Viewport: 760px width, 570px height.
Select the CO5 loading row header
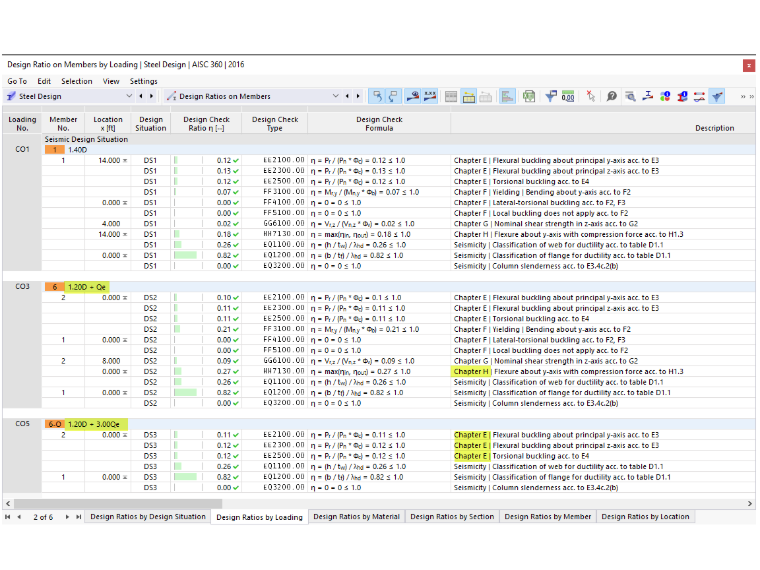click(22, 424)
